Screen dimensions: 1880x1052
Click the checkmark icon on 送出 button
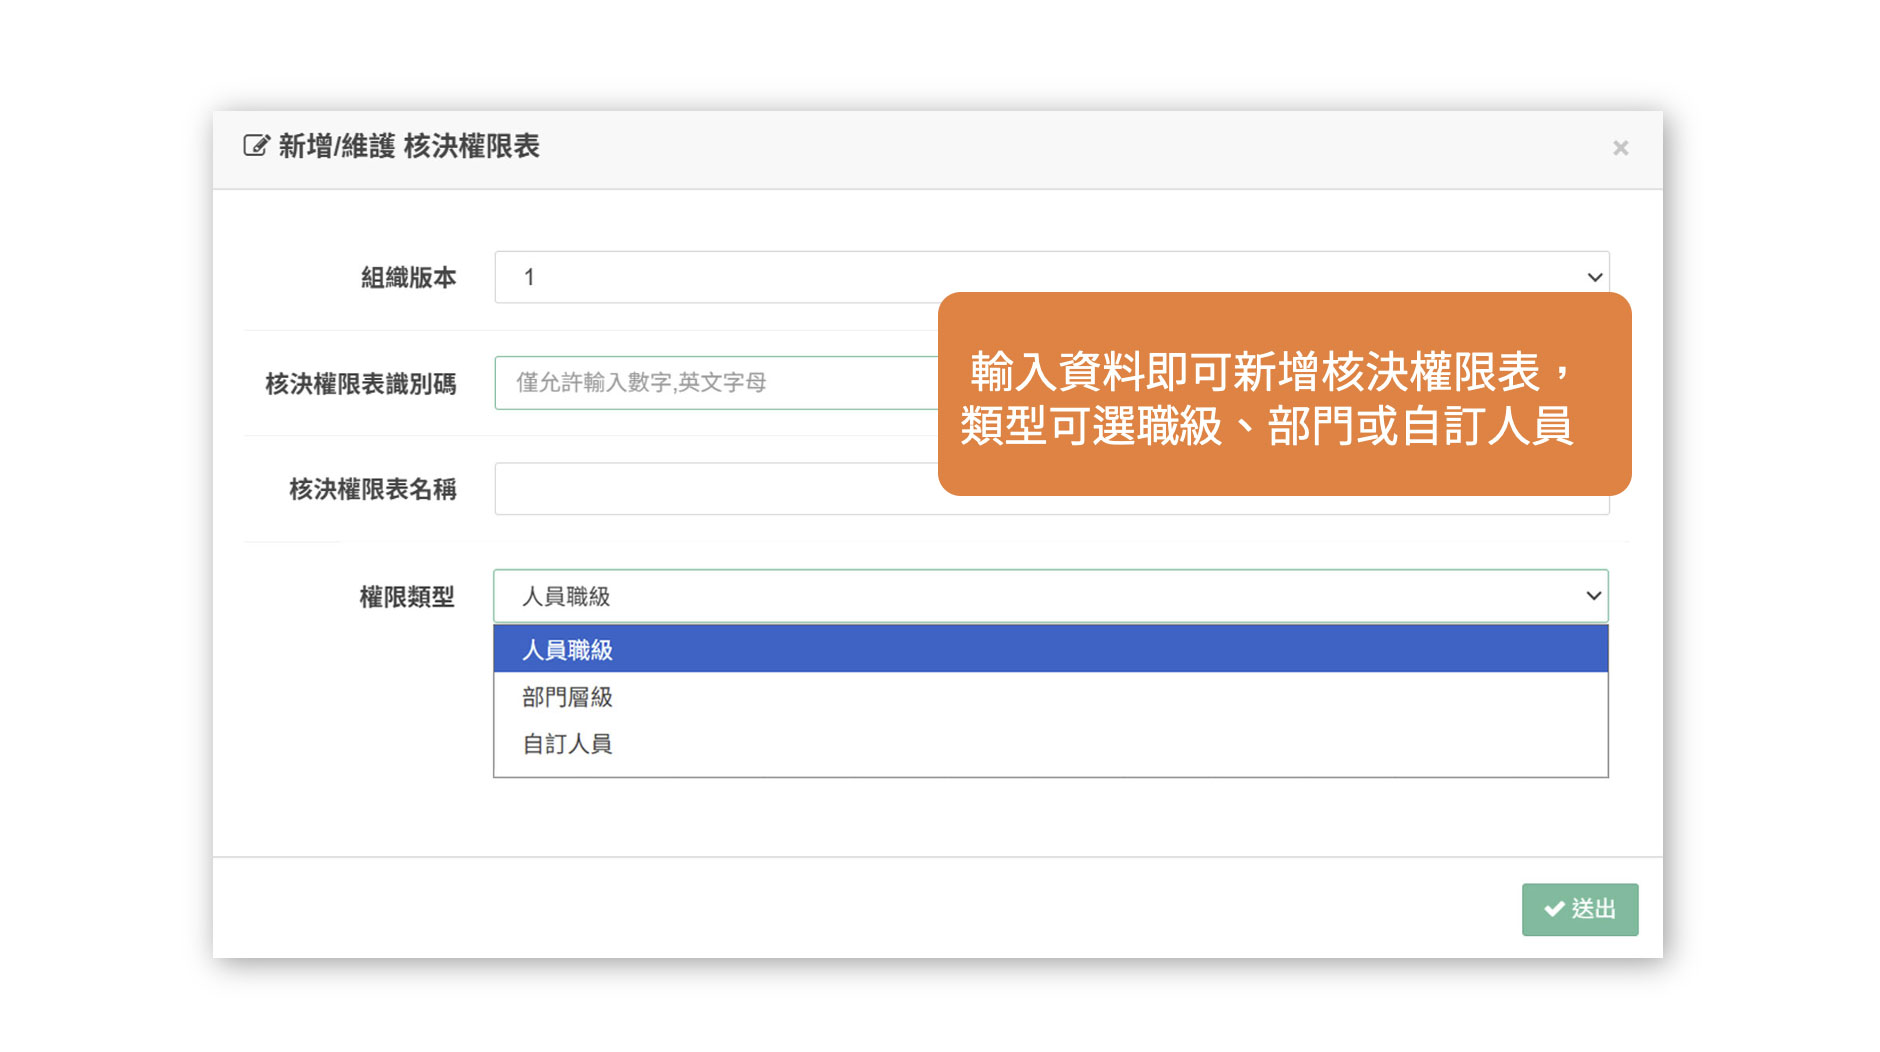(x=1554, y=909)
